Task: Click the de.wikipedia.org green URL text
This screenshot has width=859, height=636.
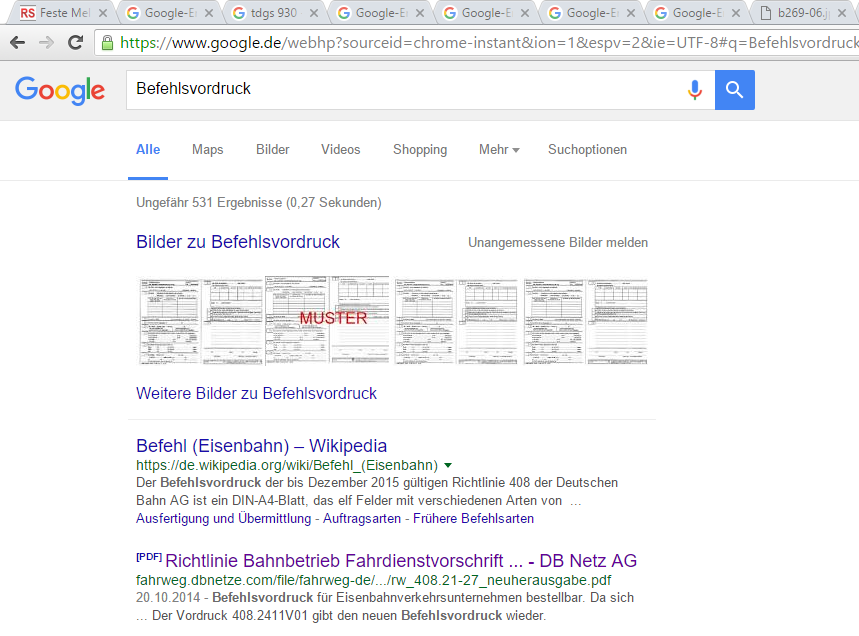Action: click(x=287, y=465)
